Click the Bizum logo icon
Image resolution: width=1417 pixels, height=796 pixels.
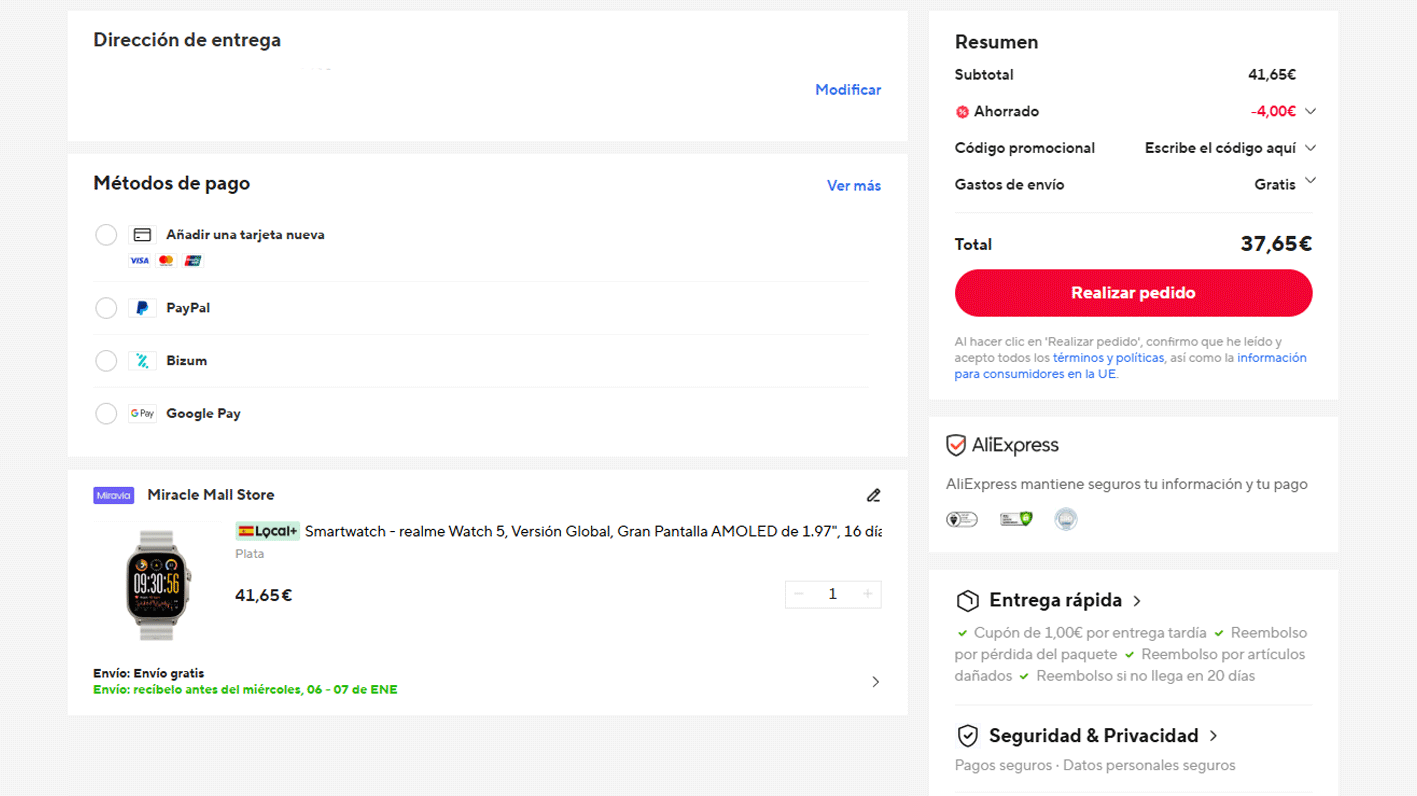142,361
